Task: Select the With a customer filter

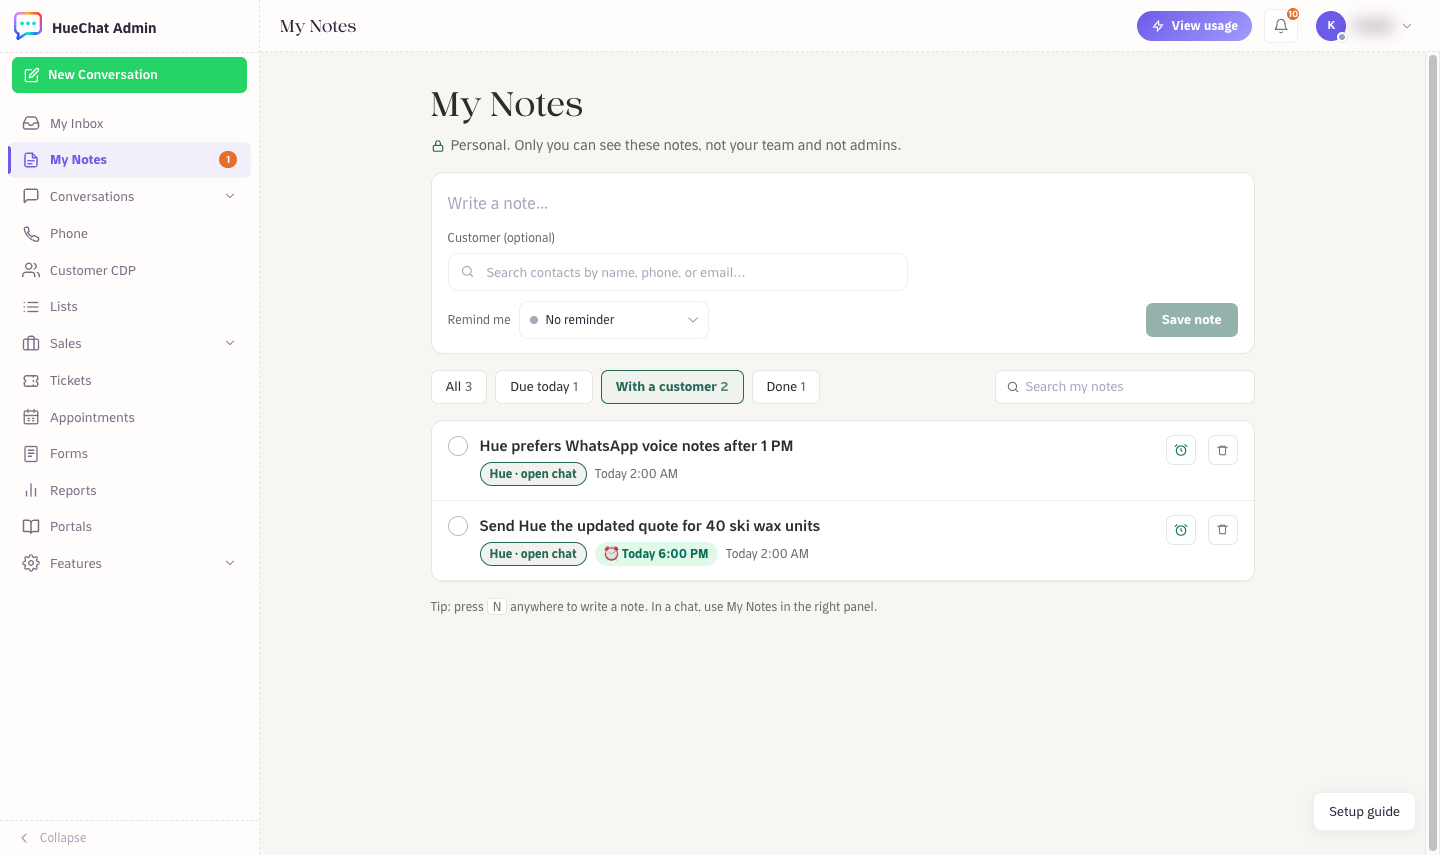Action: click(672, 387)
